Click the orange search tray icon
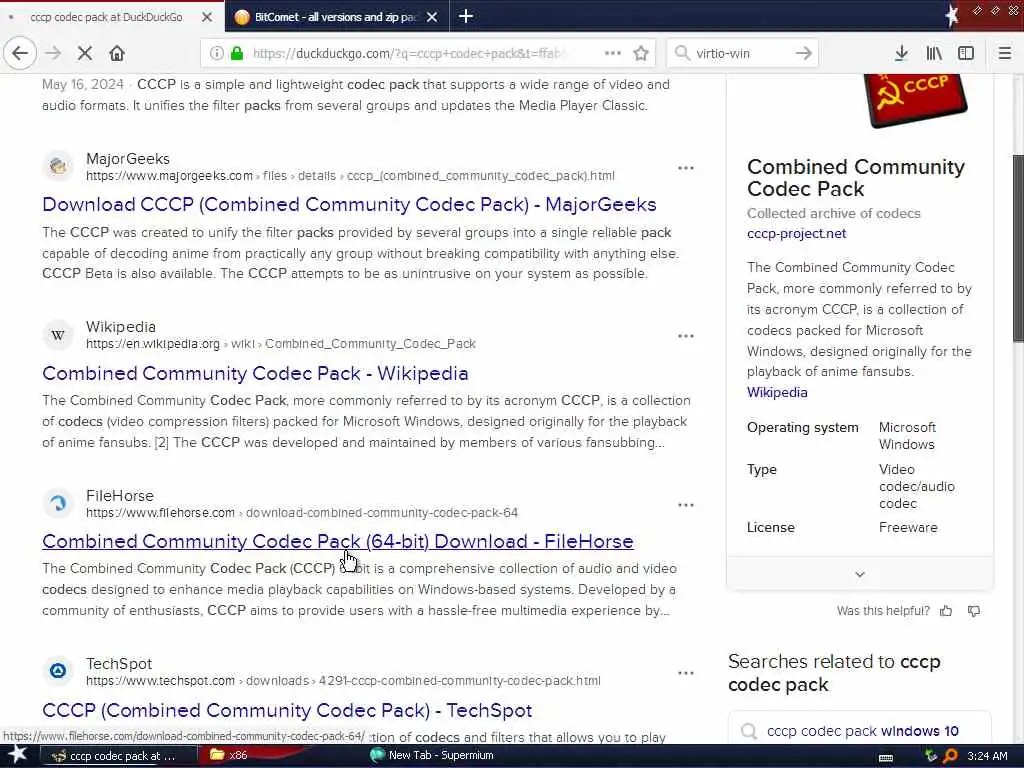The width and height of the screenshot is (1024, 768). [950, 756]
